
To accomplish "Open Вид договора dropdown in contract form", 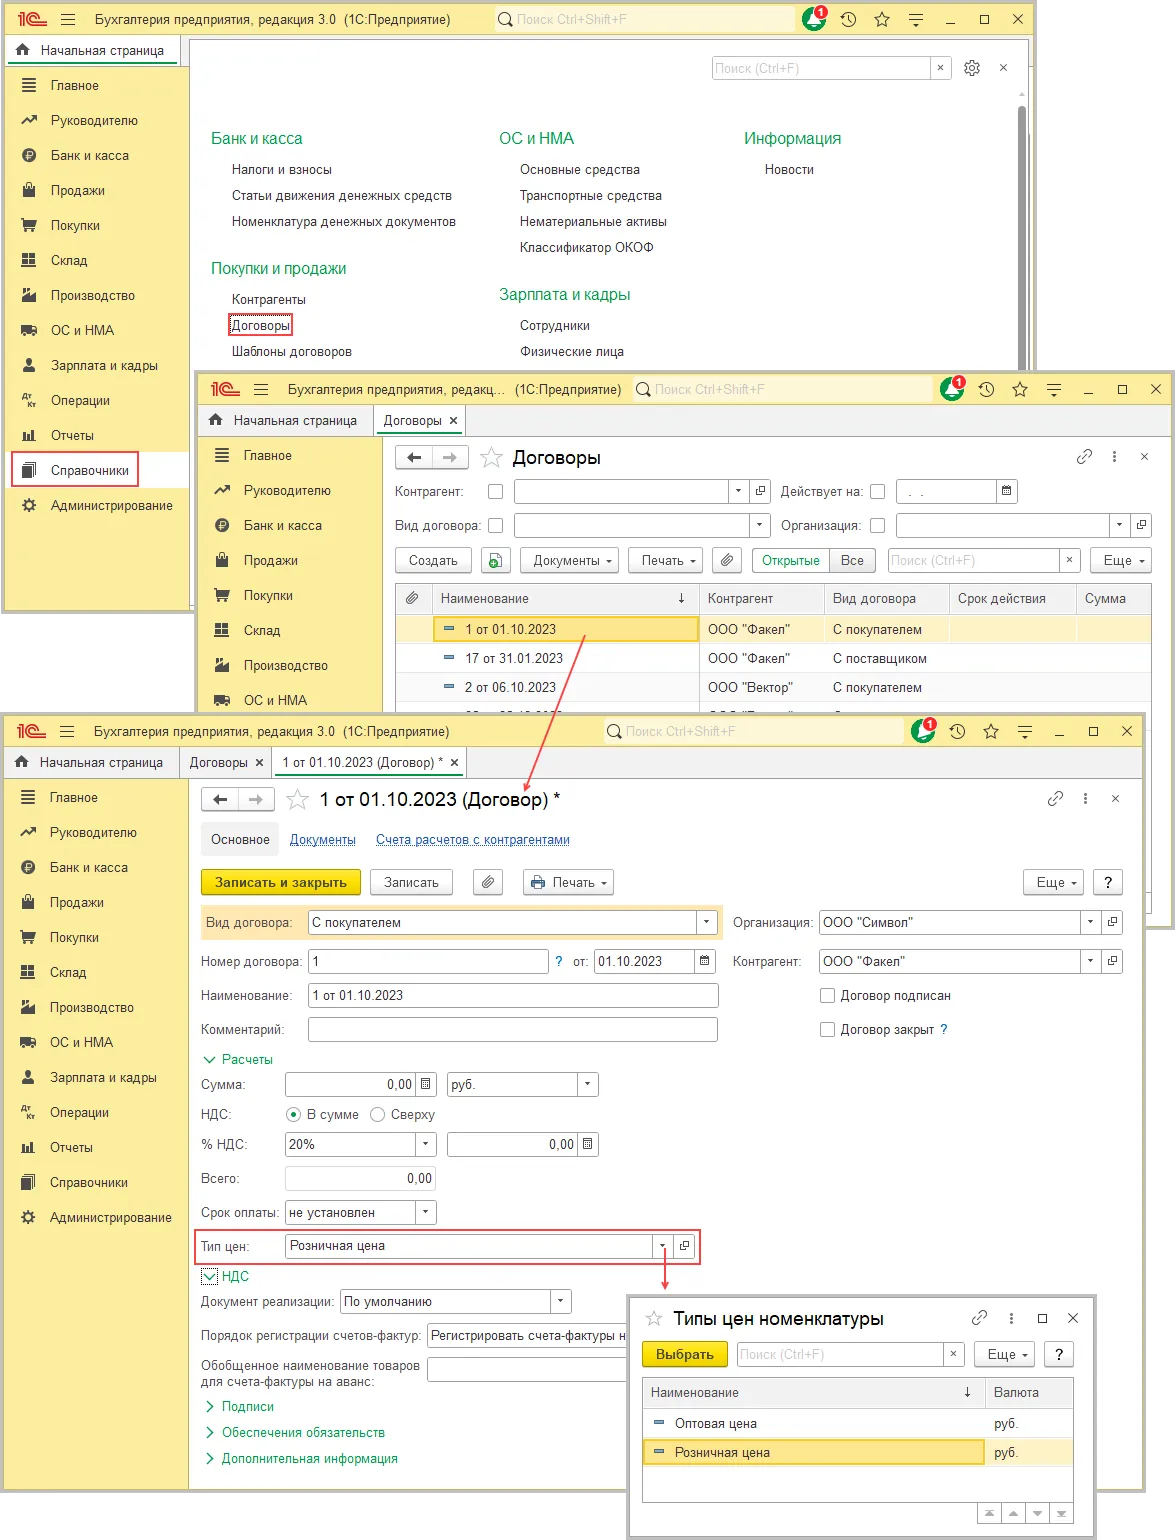I will 708,922.
